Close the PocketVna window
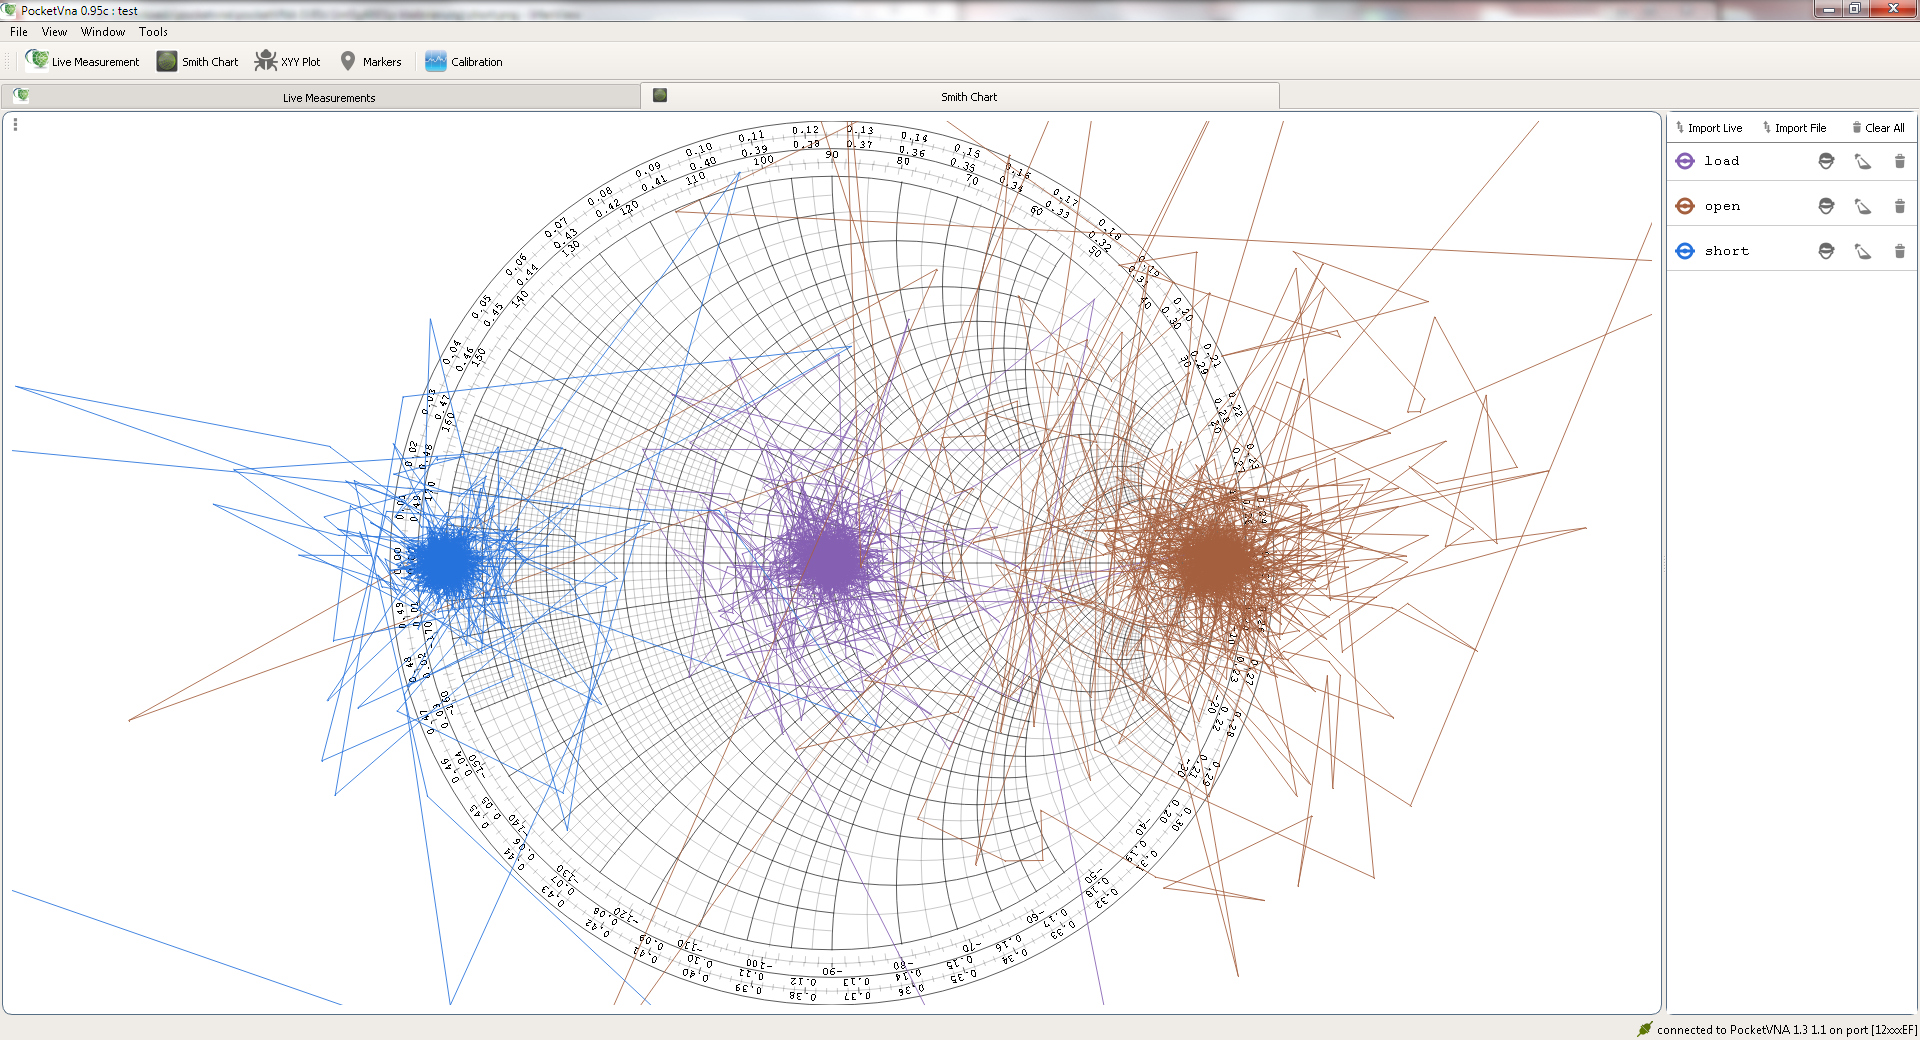 tap(1892, 9)
